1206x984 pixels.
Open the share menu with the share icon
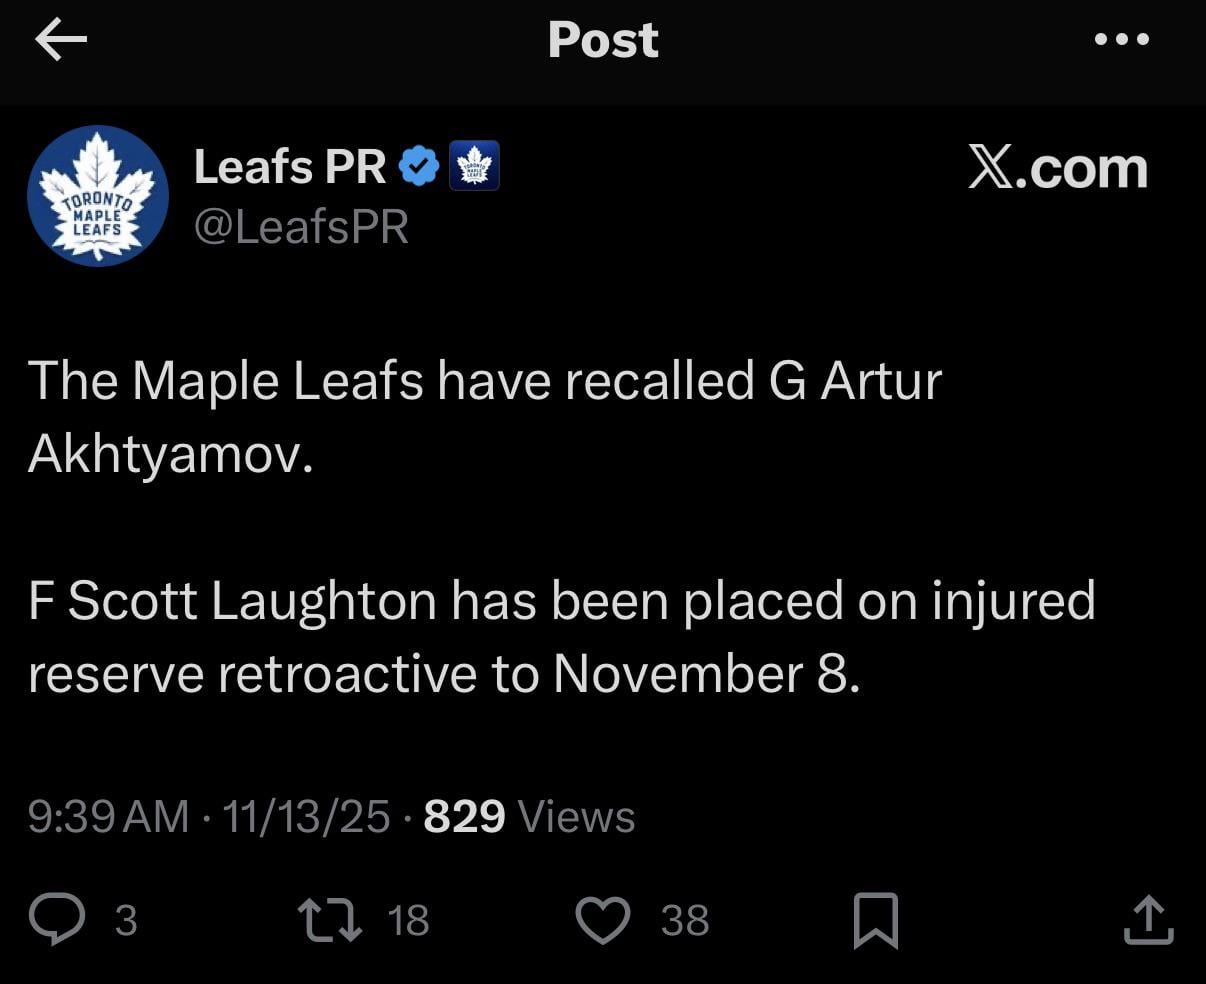pos(1148,920)
